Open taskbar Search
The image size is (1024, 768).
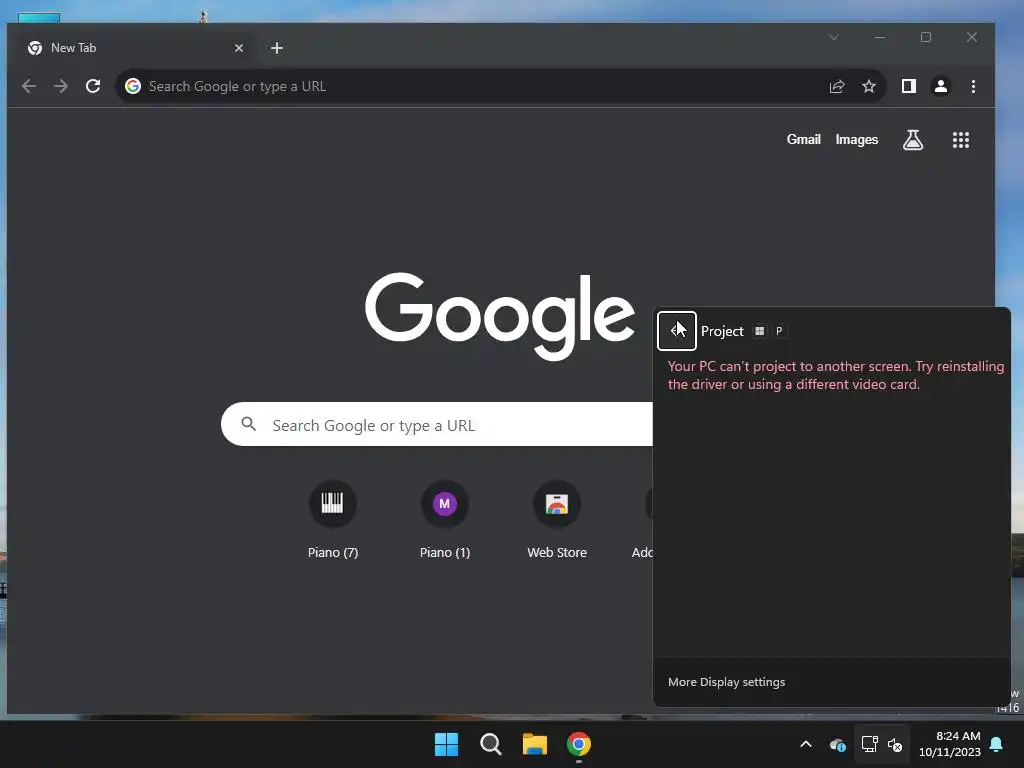click(x=490, y=744)
